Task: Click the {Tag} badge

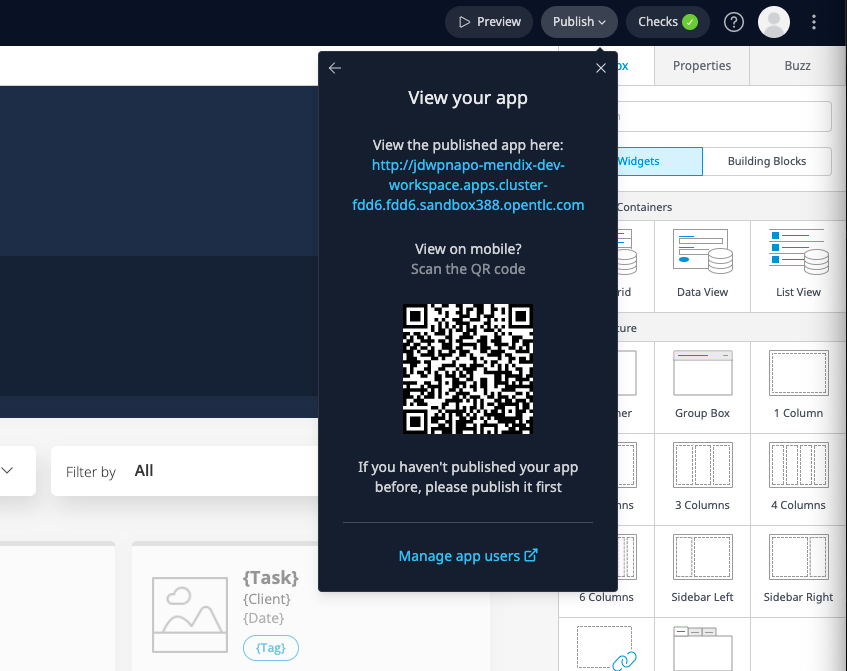Action: [x=271, y=648]
